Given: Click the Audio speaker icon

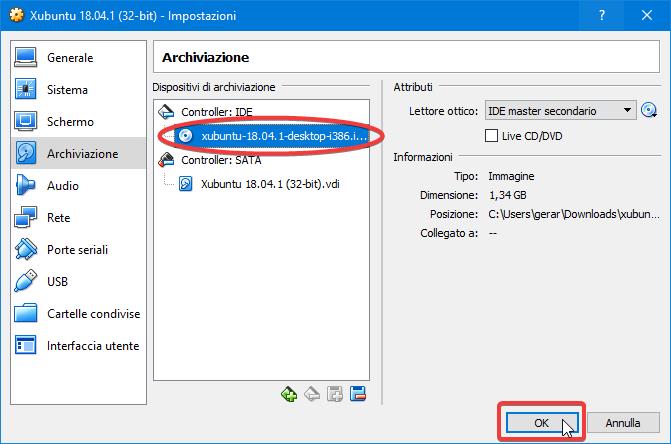Looking at the screenshot, I should pyautogui.click(x=25, y=185).
